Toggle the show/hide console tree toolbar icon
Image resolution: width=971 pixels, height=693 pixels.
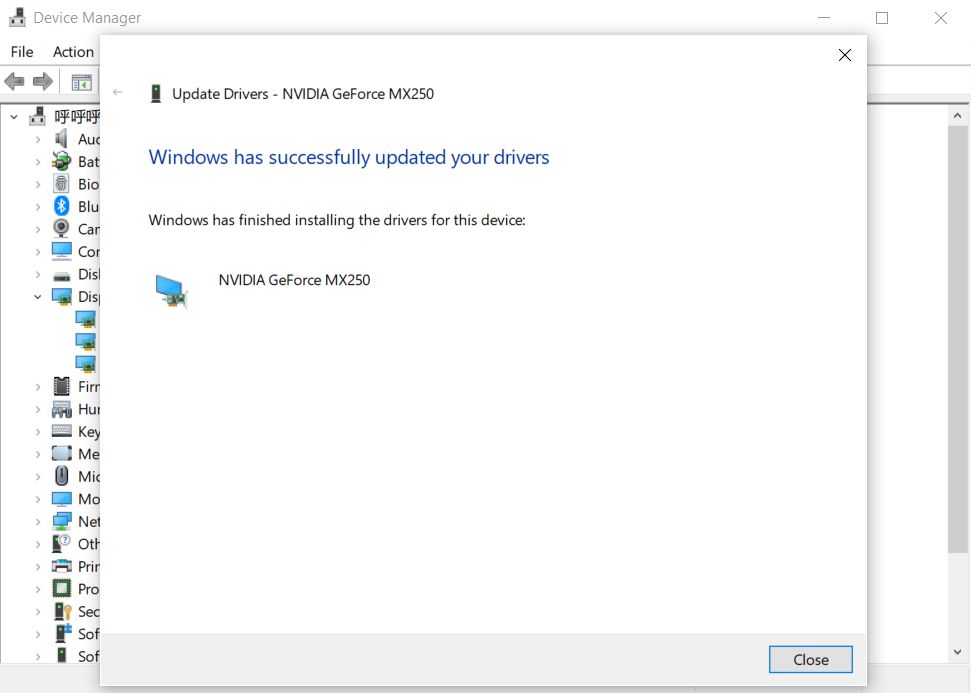click(x=81, y=82)
